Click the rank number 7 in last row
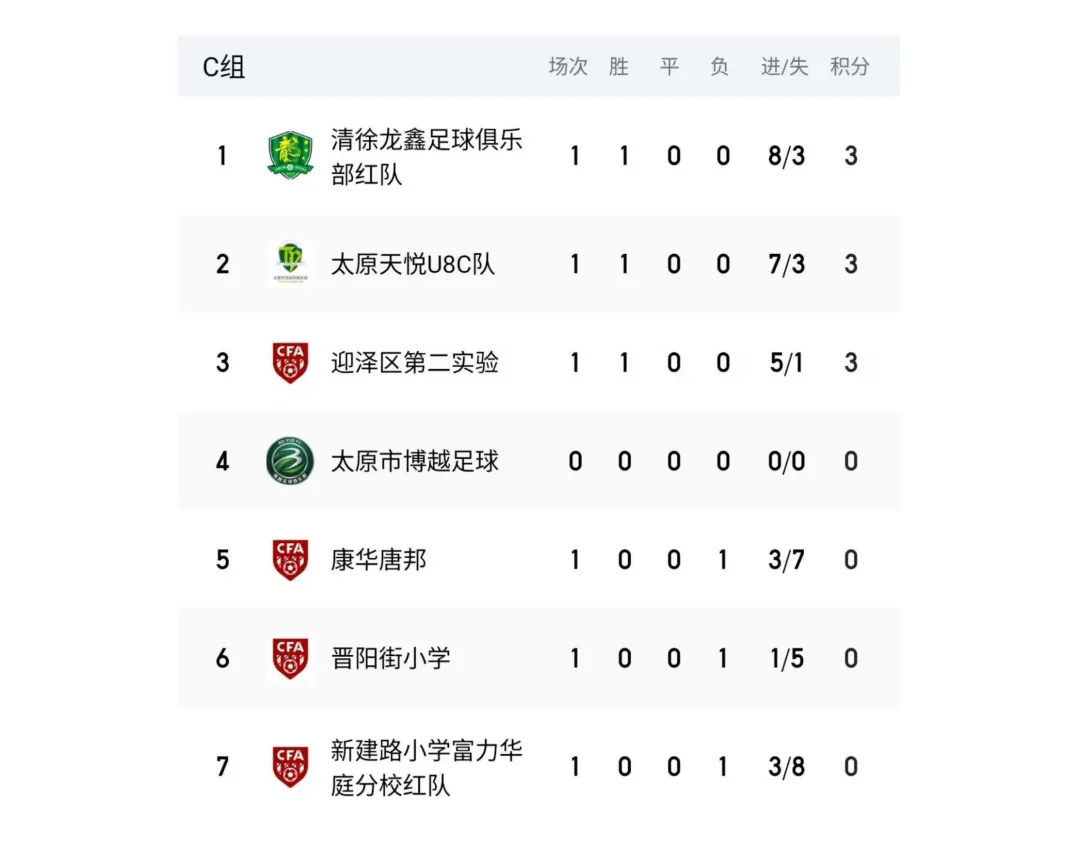Screen dimensions: 1080x860 click(222, 766)
